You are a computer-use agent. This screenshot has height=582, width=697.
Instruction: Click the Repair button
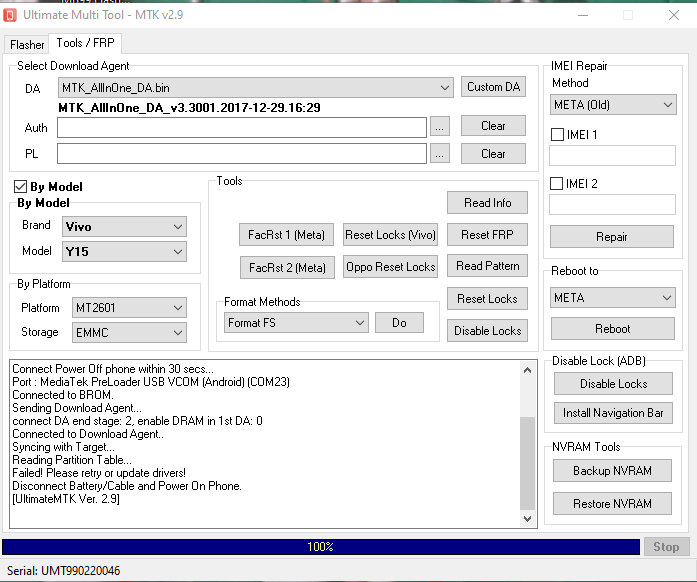pos(612,237)
